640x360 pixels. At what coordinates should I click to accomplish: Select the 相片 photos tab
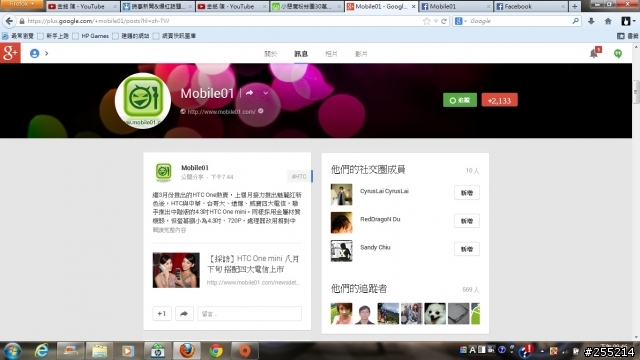pos(331,54)
